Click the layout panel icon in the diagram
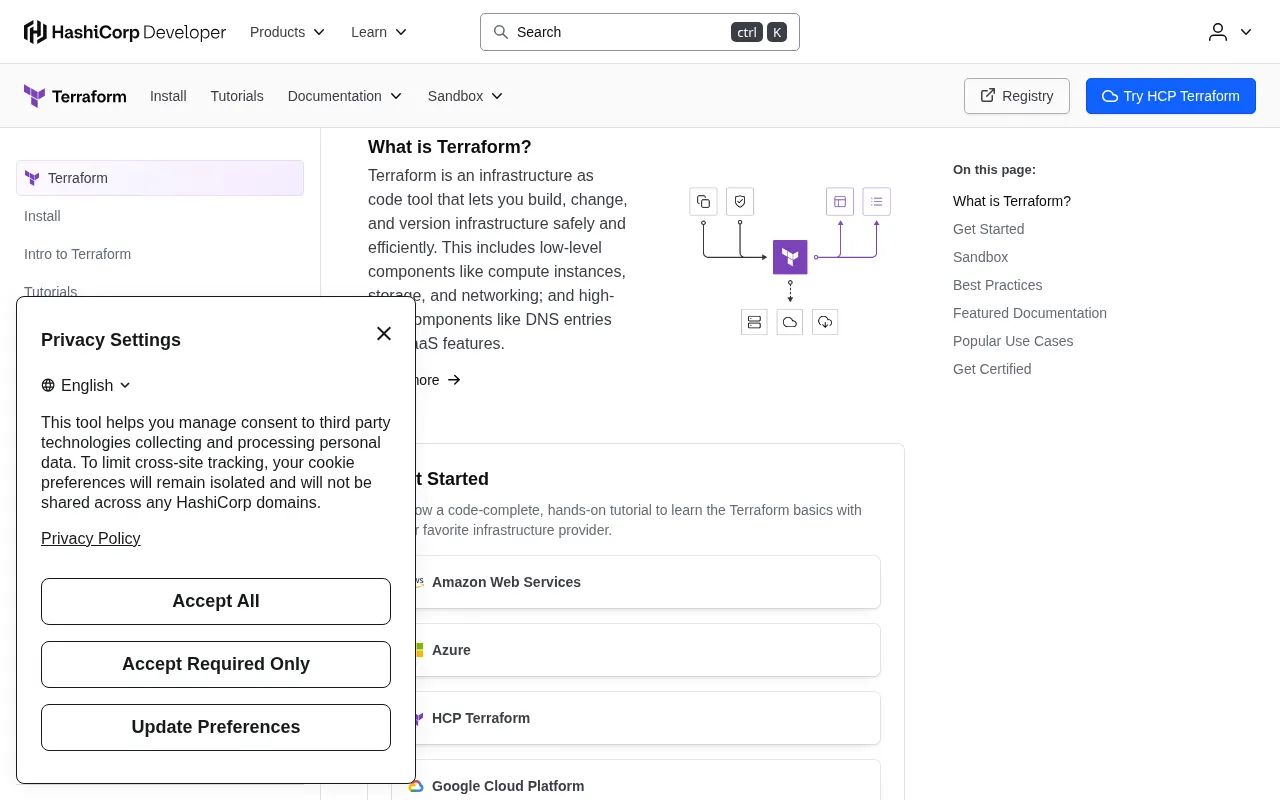 pos(840,202)
